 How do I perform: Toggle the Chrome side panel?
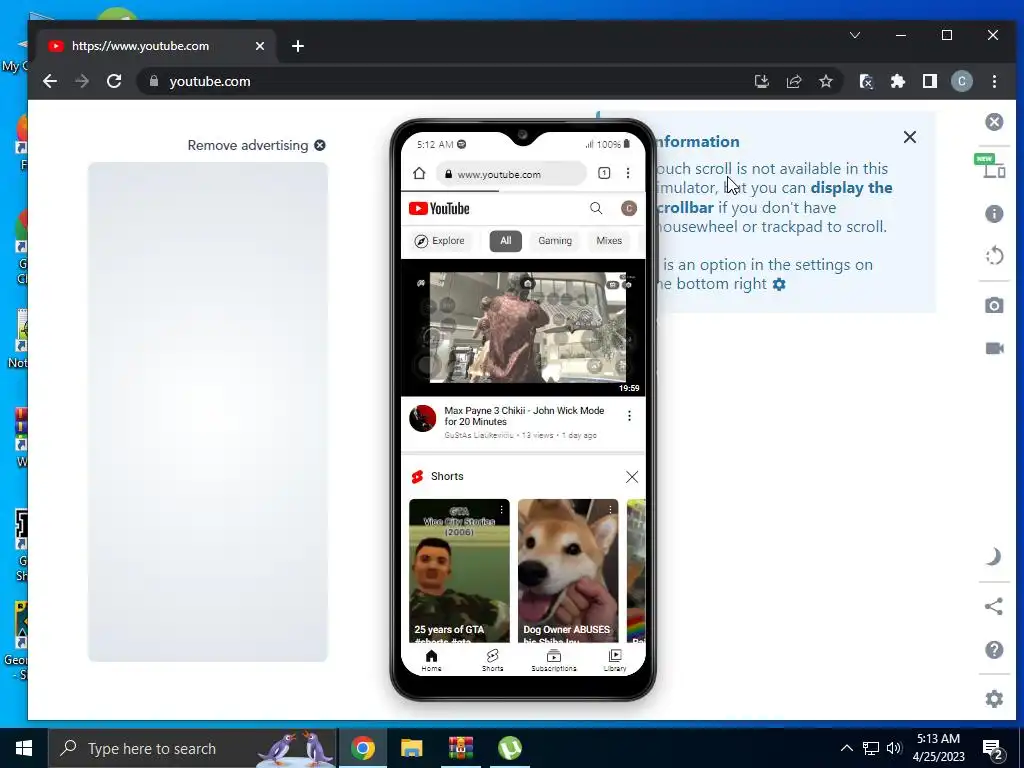(930, 81)
